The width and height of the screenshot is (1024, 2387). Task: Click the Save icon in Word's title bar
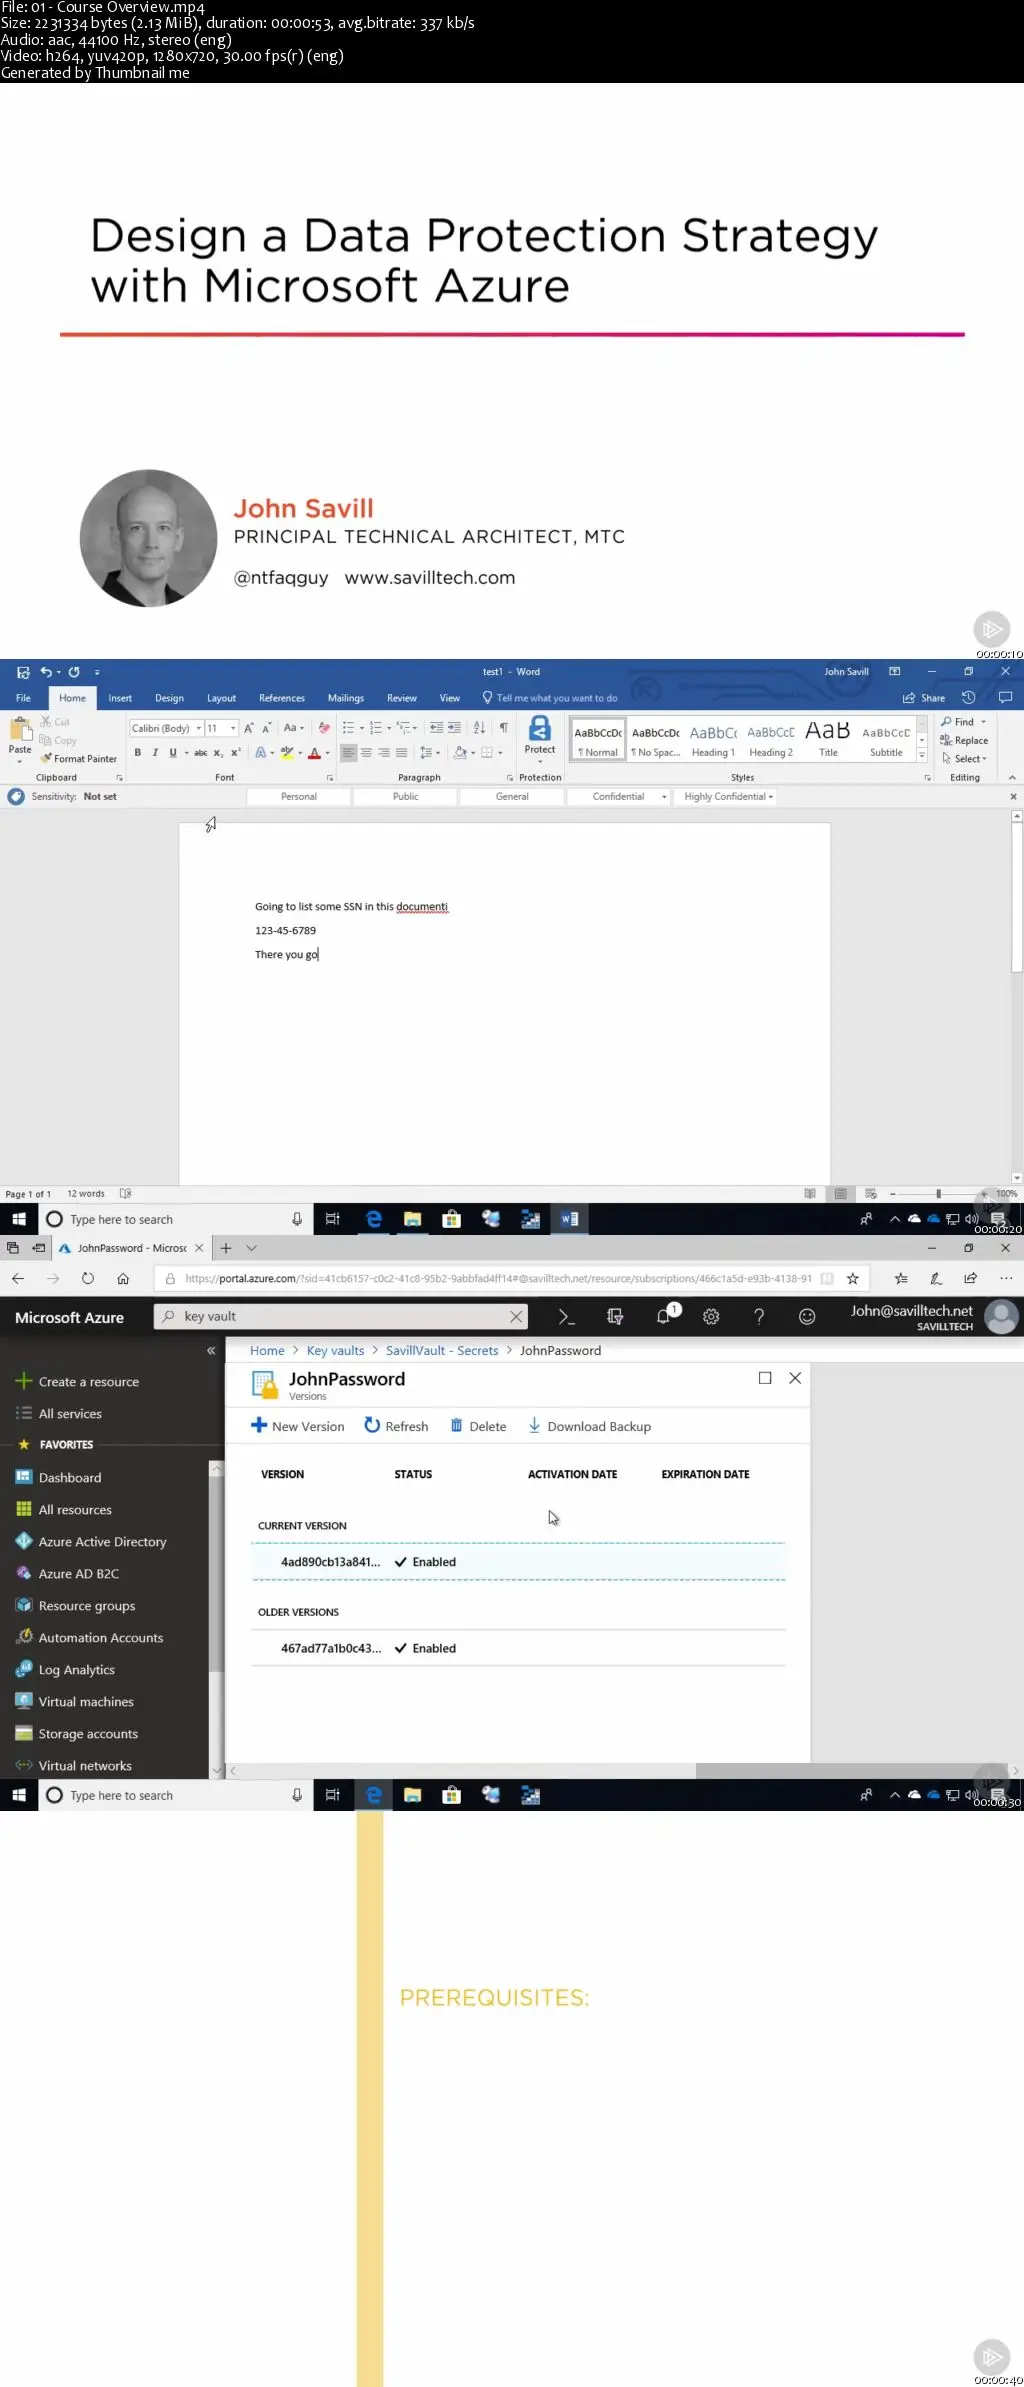pos(23,672)
